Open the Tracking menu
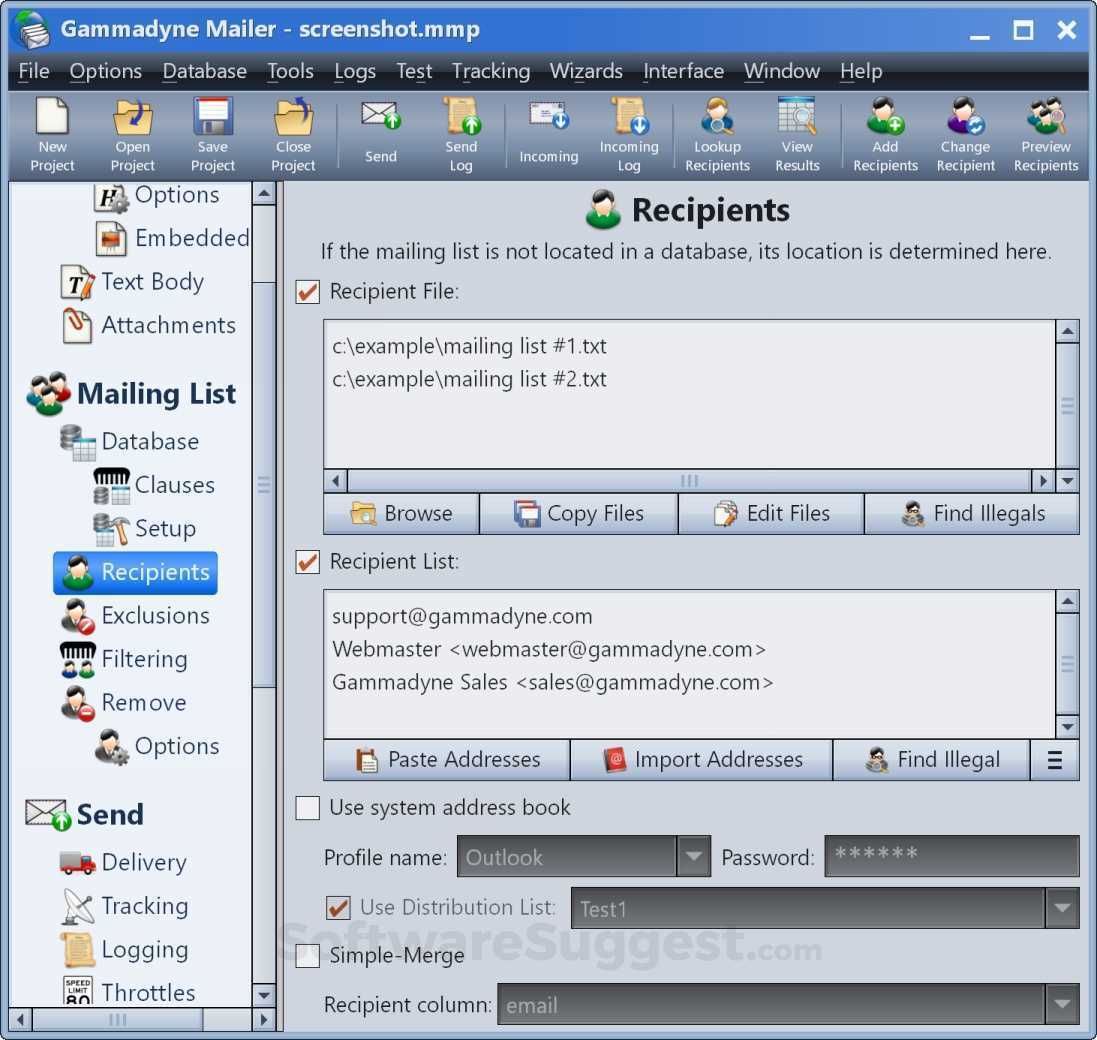The image size is (1097, 1040). click(x=490, y=71)
